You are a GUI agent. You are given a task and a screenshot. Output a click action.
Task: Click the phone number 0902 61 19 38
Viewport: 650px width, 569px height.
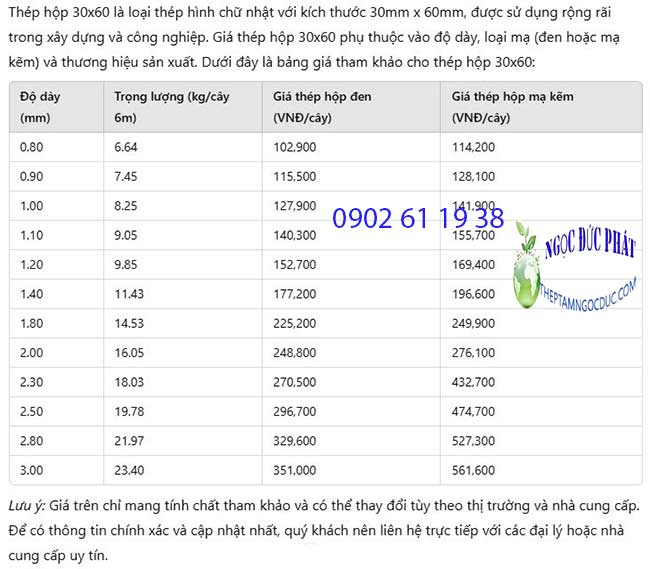(418, 218)
